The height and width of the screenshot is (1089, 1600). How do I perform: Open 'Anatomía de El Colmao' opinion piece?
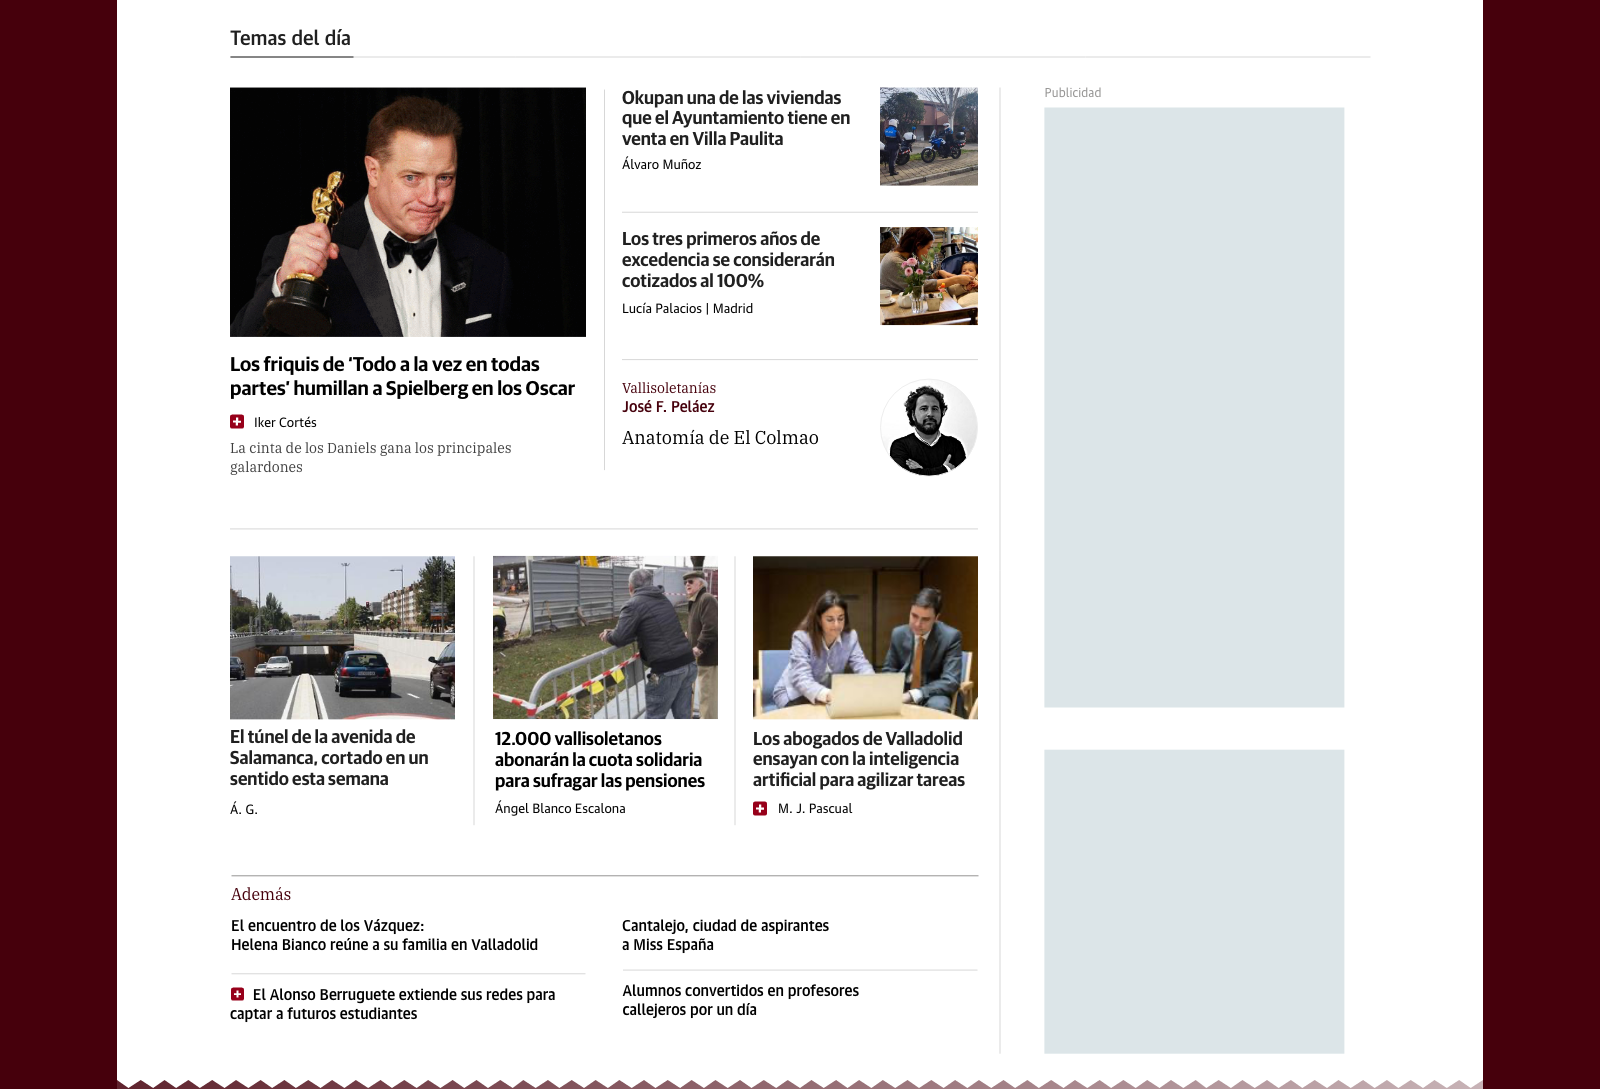click(720, 438)
